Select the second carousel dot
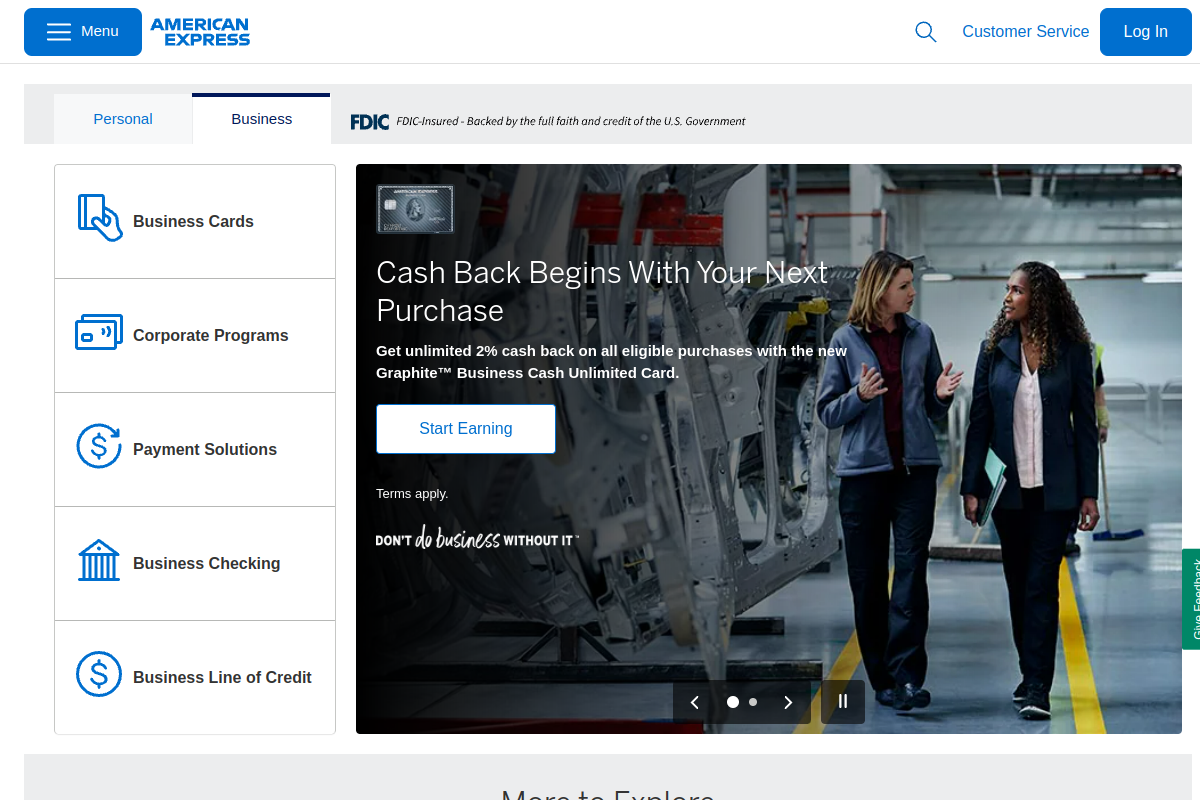 (x=753, y=702)
